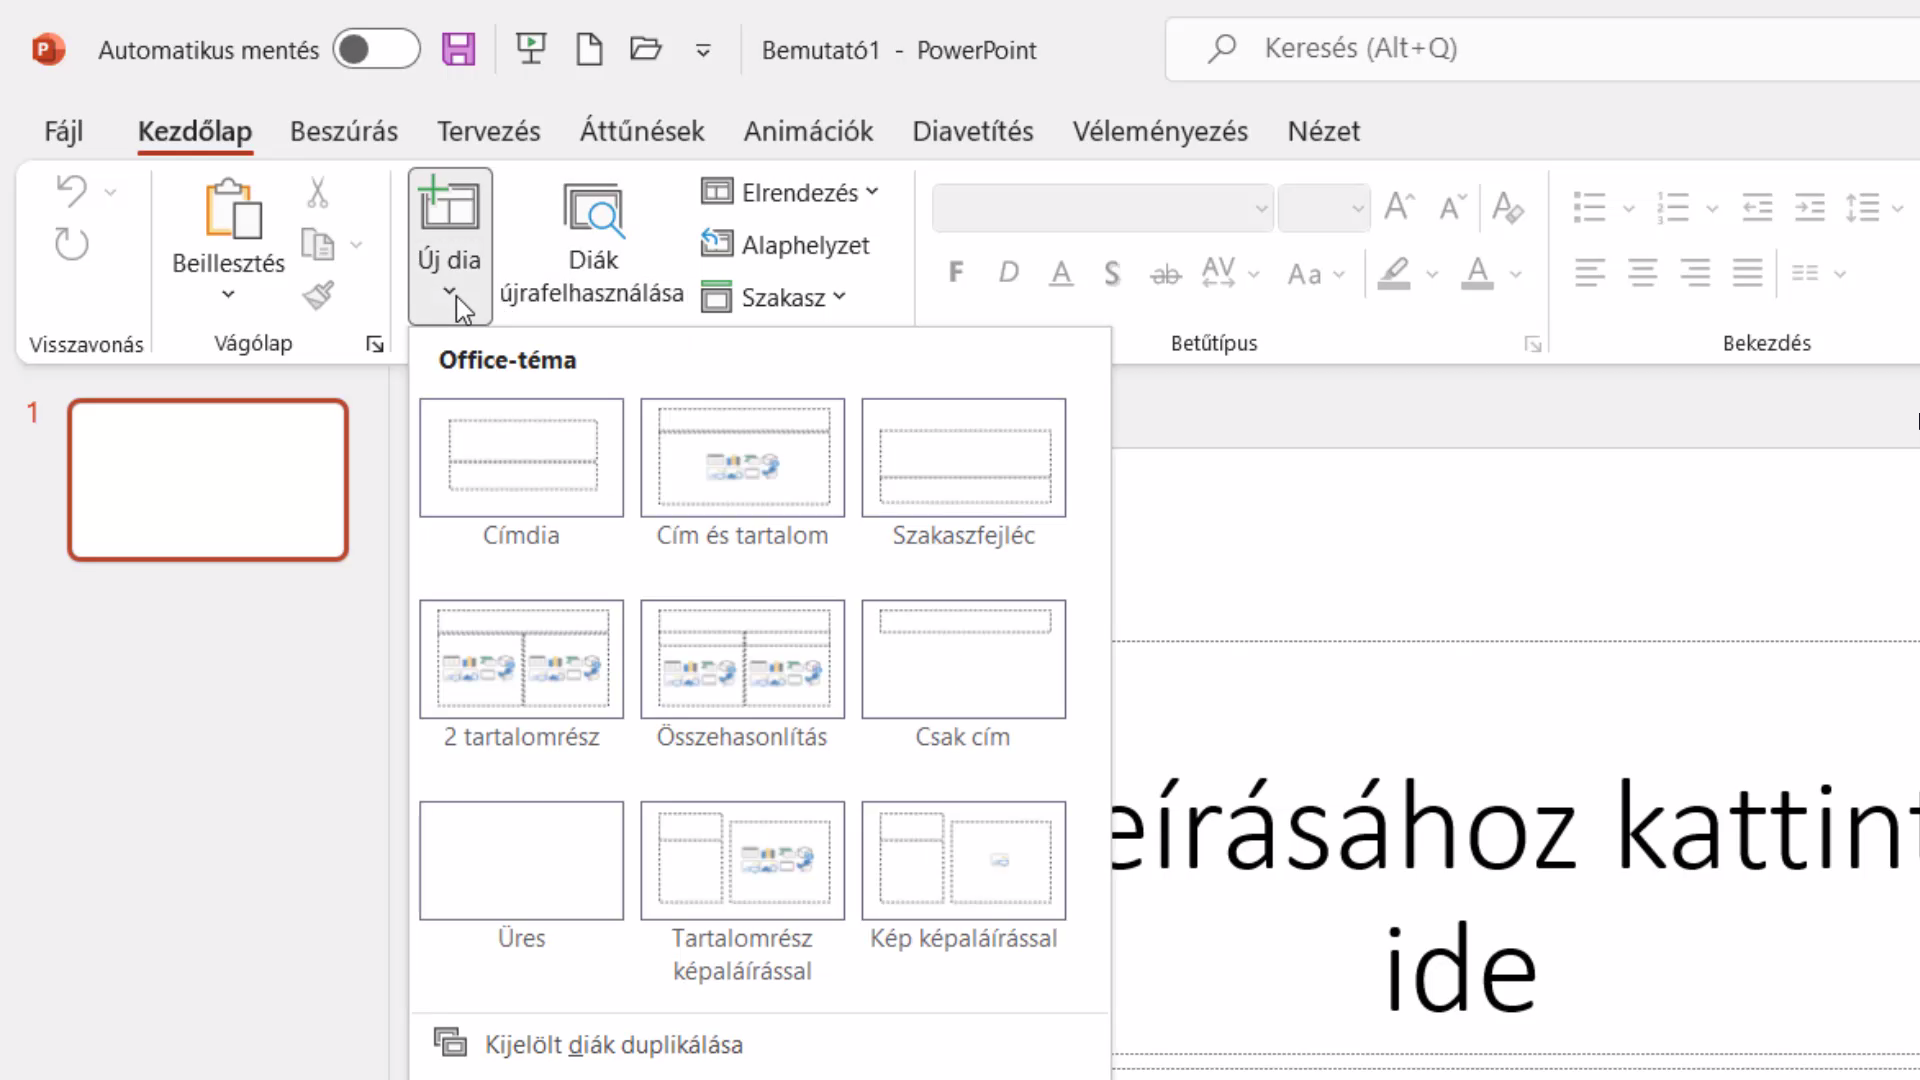The height and width of the screenshot is (1080, 1920).
Task: Toggle bold formatting F button
Action: click(956, 273)
